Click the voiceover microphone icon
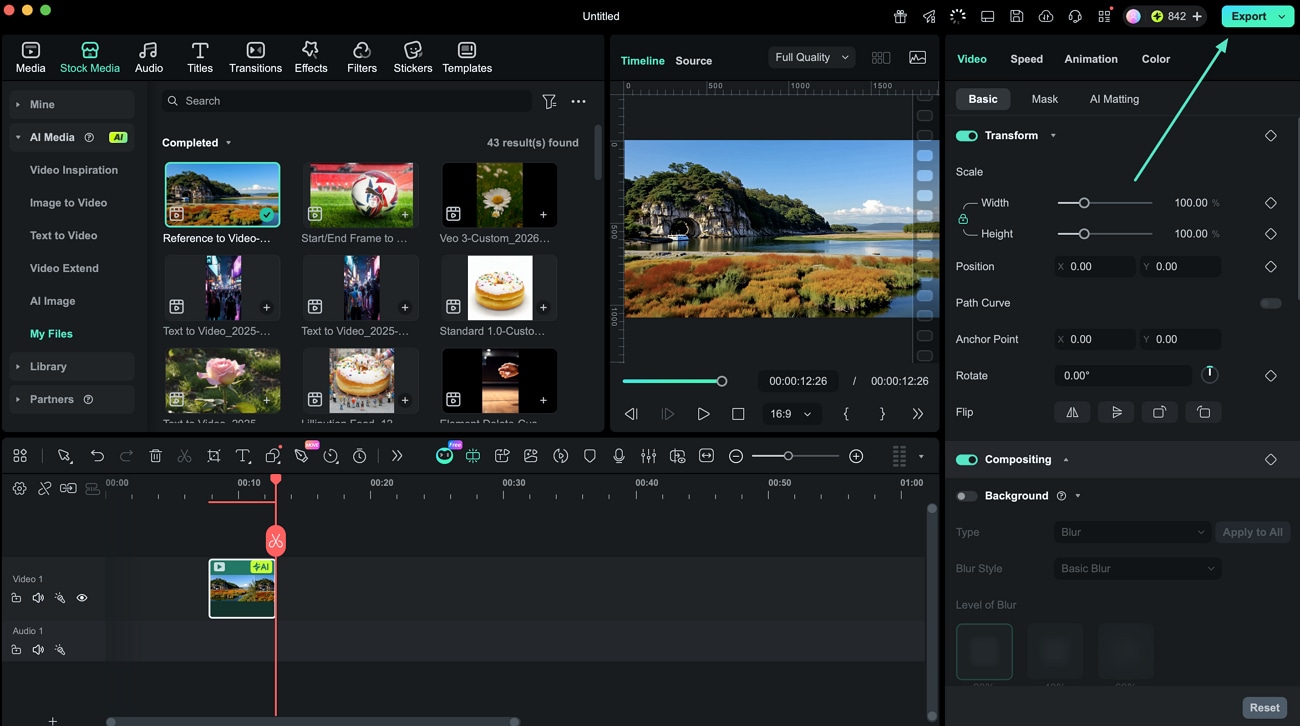The width and height of the screenshot is (1300, 726). tap(619, 456)
